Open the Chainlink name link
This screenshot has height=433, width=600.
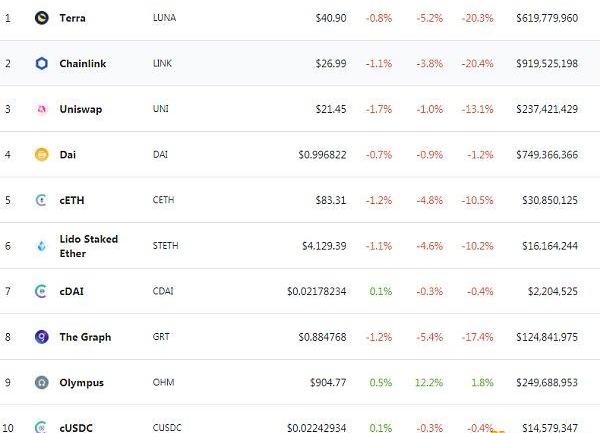click(83, 64)
